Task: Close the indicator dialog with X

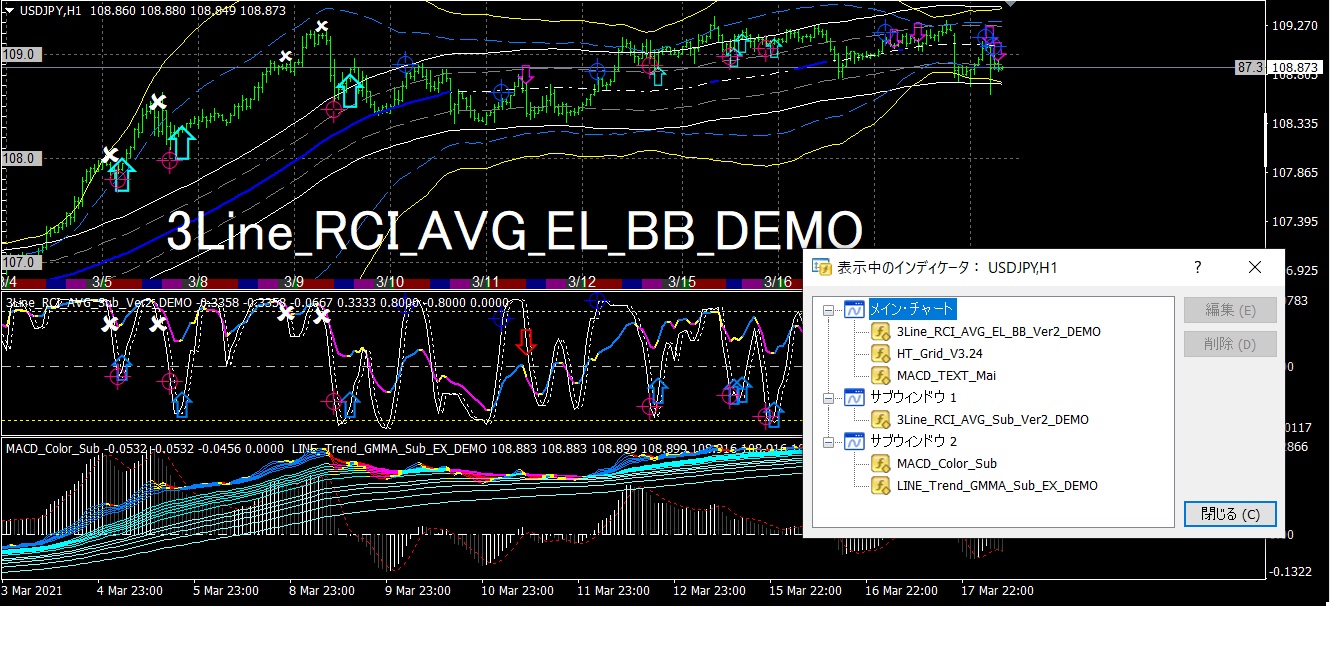Action: pyautogui.click(x=1256, y=267)
